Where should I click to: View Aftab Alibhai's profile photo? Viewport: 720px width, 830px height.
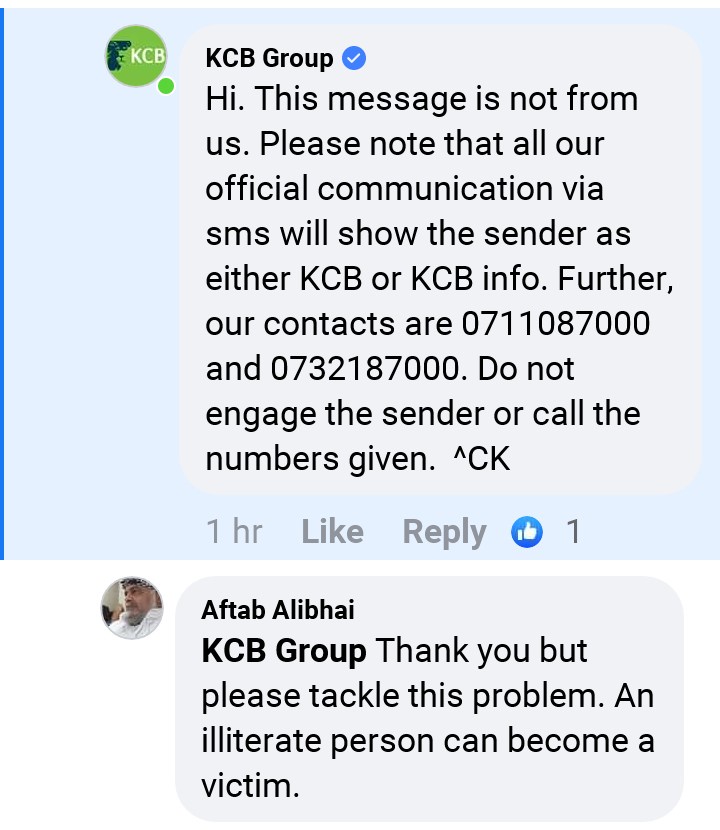point(132,608)
